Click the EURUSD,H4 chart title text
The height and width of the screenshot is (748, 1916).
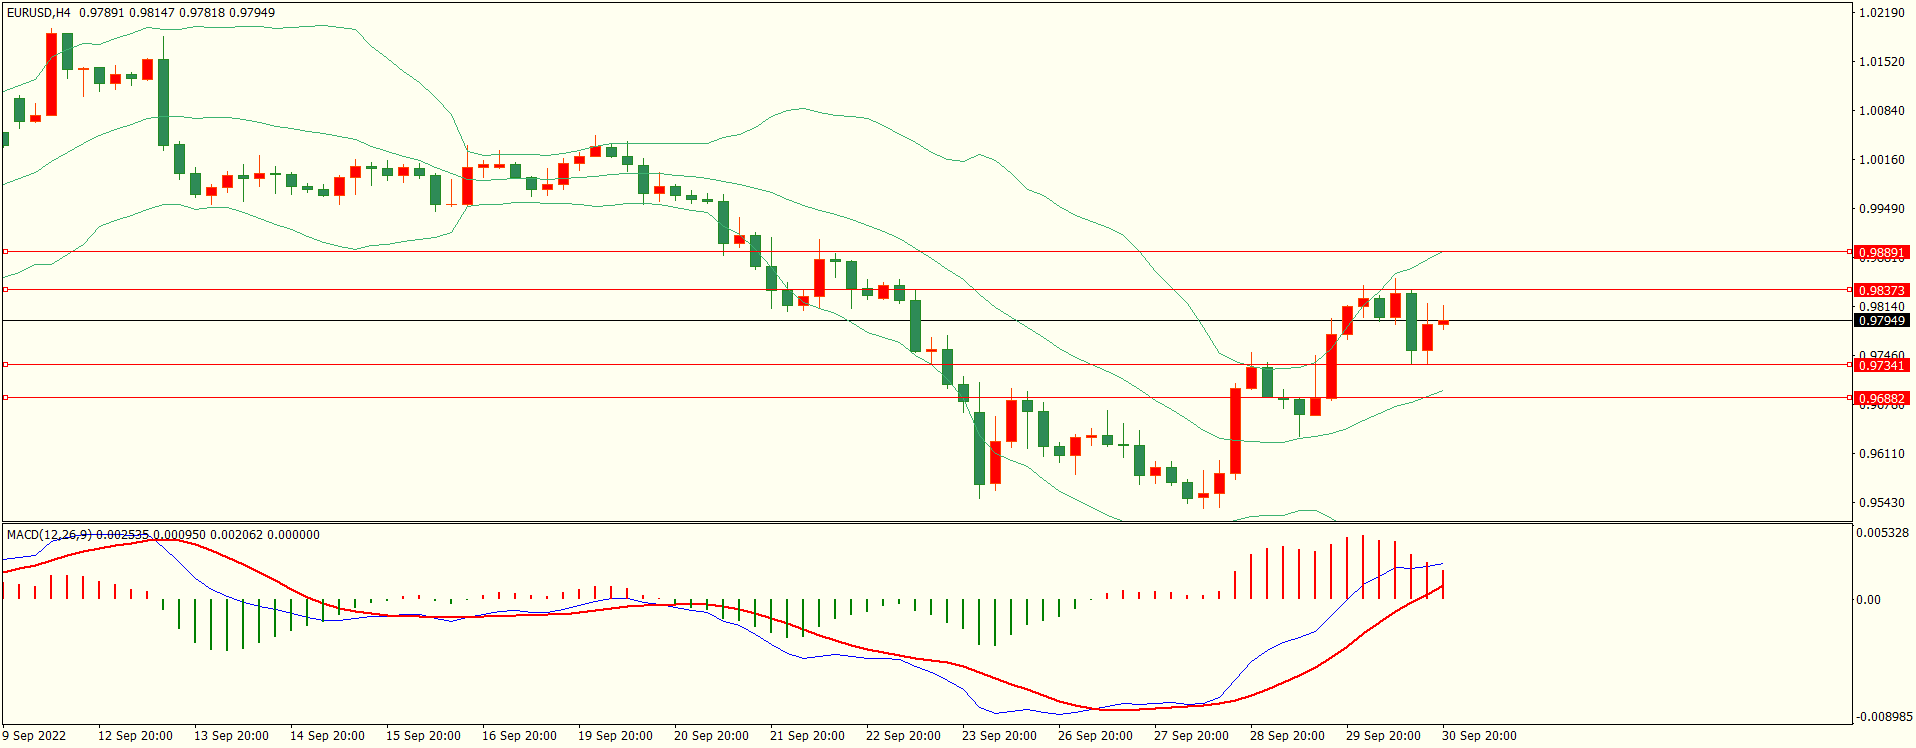tap(39, 13)
